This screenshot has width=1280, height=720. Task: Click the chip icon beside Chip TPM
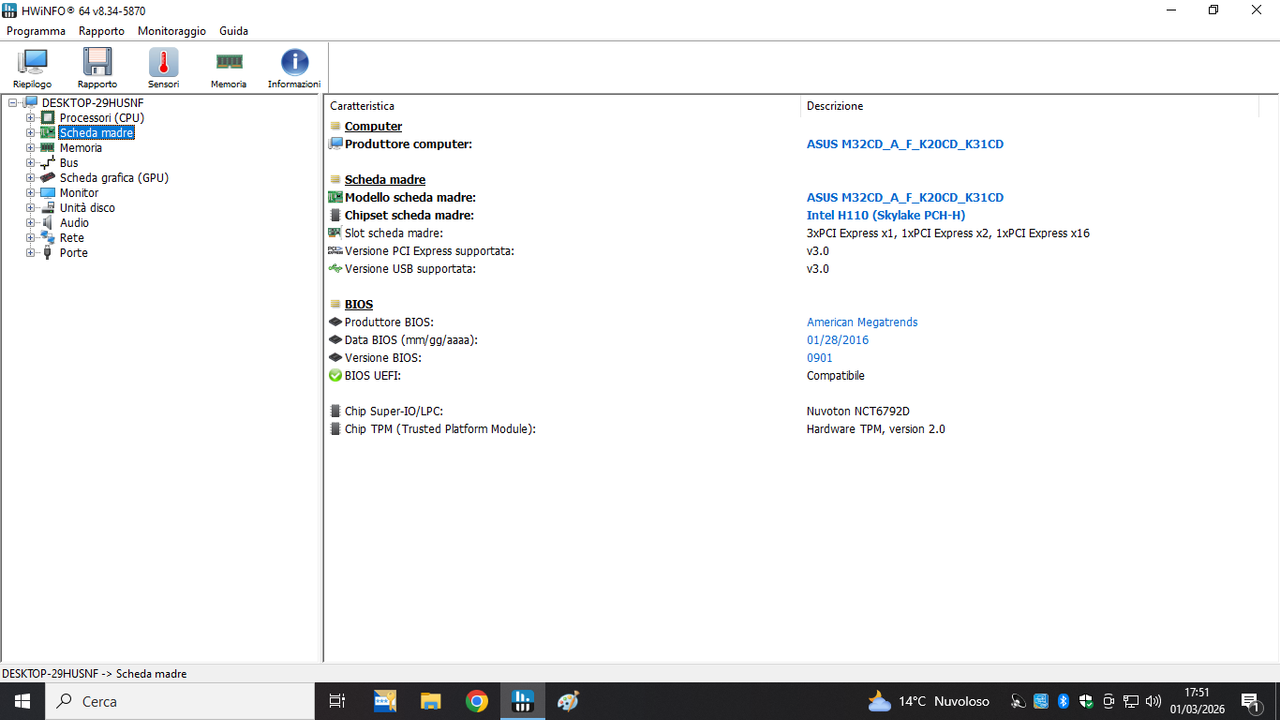click(x=335, y=429)
